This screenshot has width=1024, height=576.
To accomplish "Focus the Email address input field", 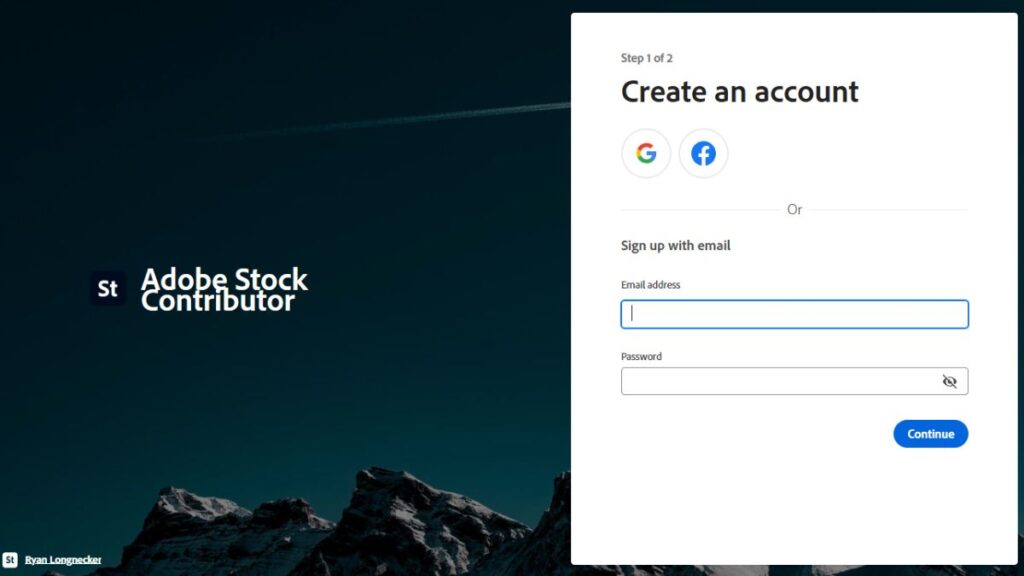I will [x=794, y=313].
